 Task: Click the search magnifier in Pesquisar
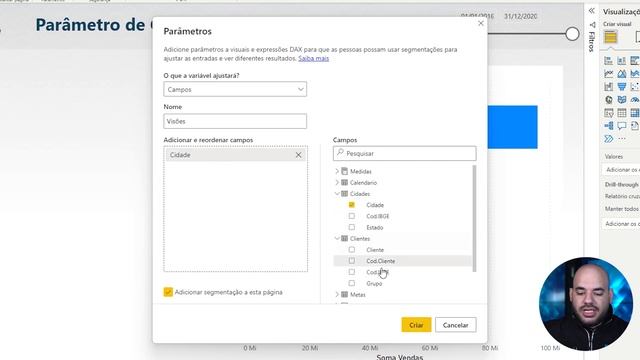coord(340,153)
